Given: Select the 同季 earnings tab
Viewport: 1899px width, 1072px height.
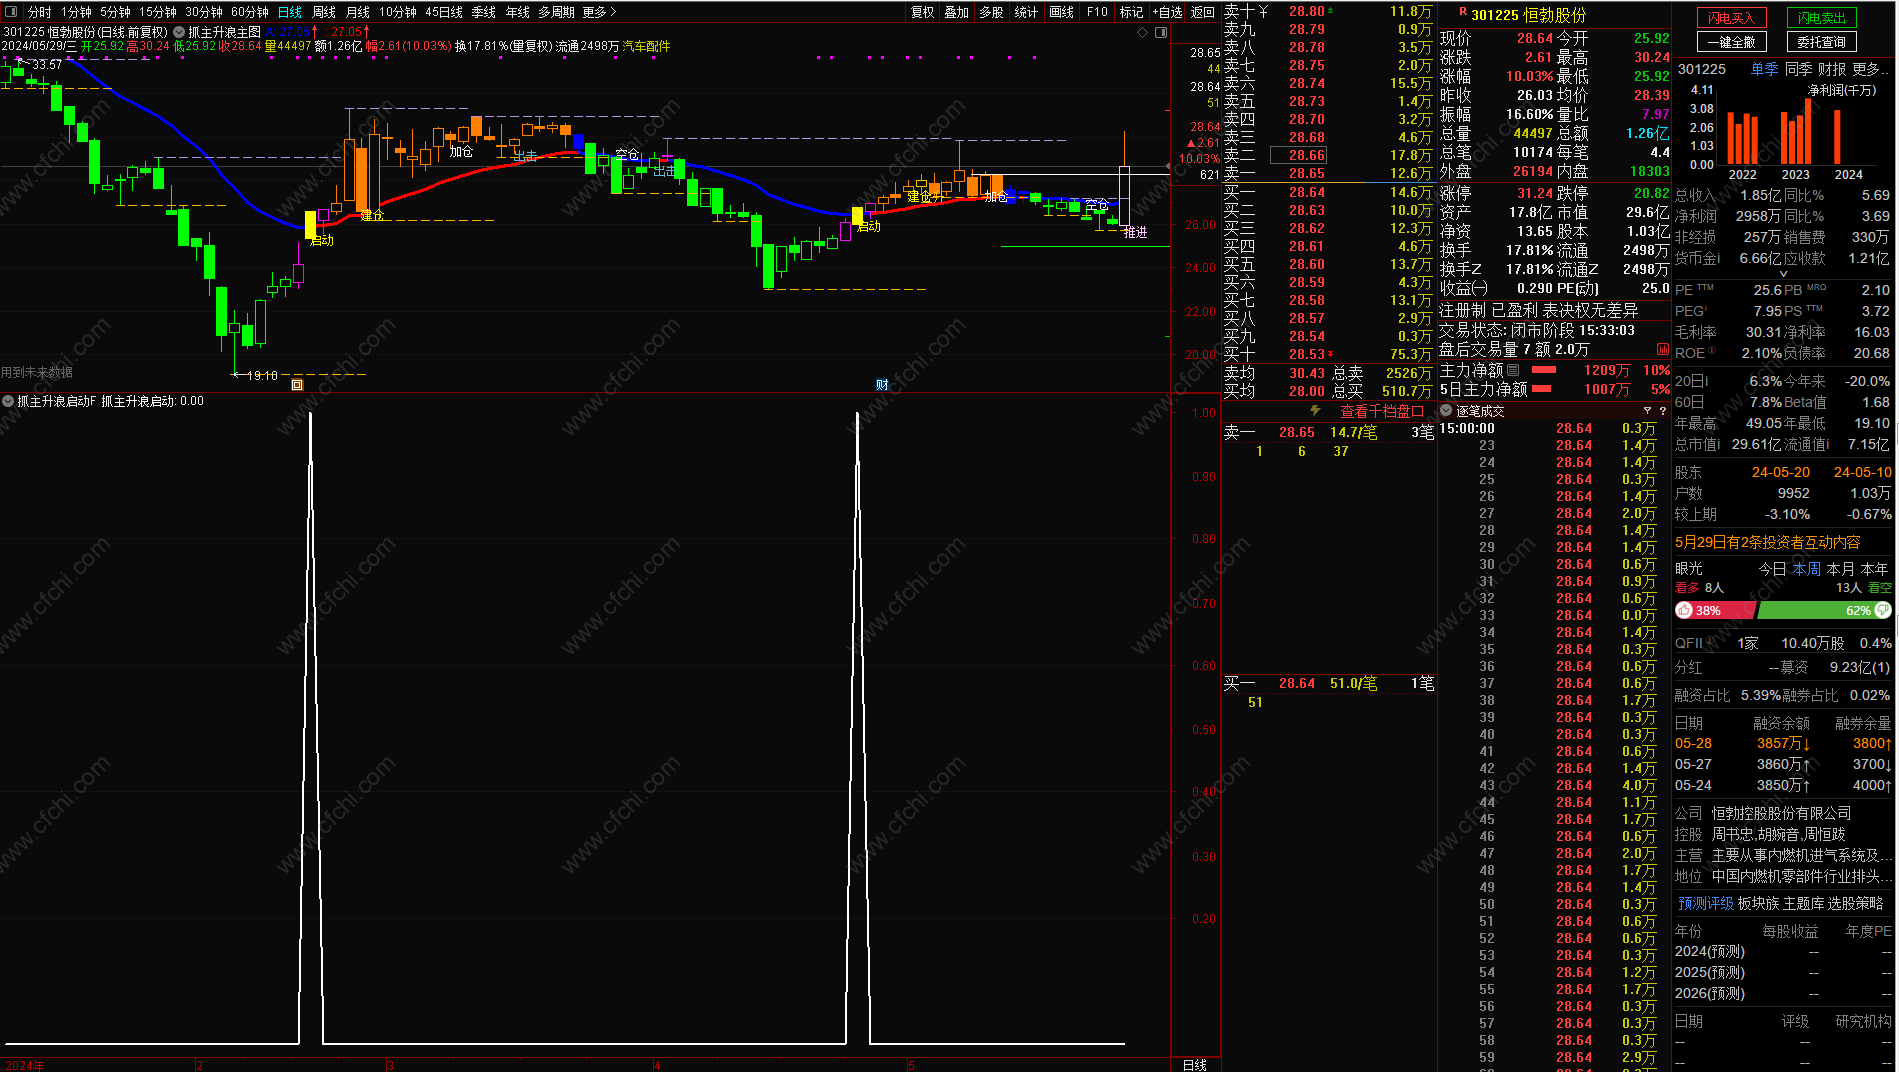Looking at the screenshot, I should click(1798, 69).
